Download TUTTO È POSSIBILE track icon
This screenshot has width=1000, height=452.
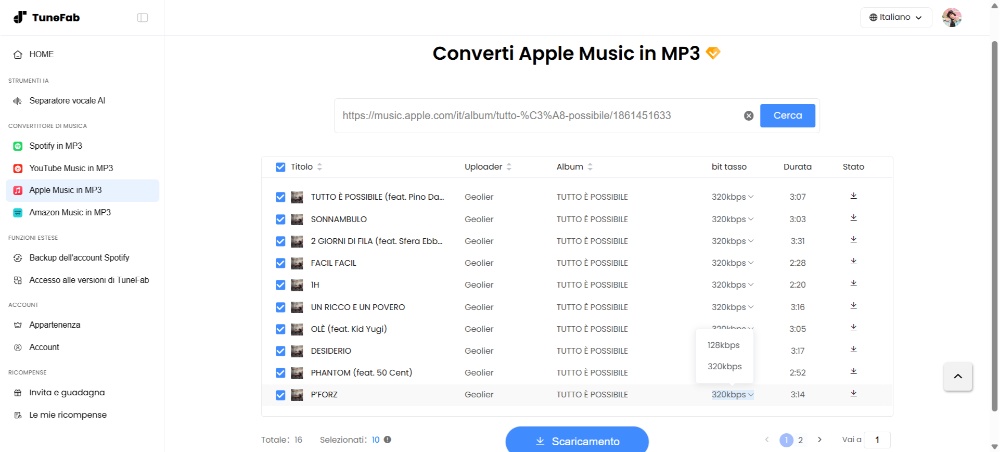[853, 196]
